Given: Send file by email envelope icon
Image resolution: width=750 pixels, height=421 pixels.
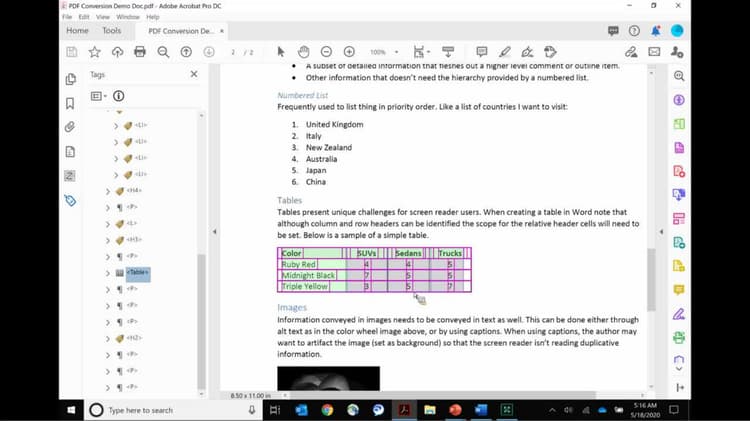Looking at the screenshot, I should (654, 52).
